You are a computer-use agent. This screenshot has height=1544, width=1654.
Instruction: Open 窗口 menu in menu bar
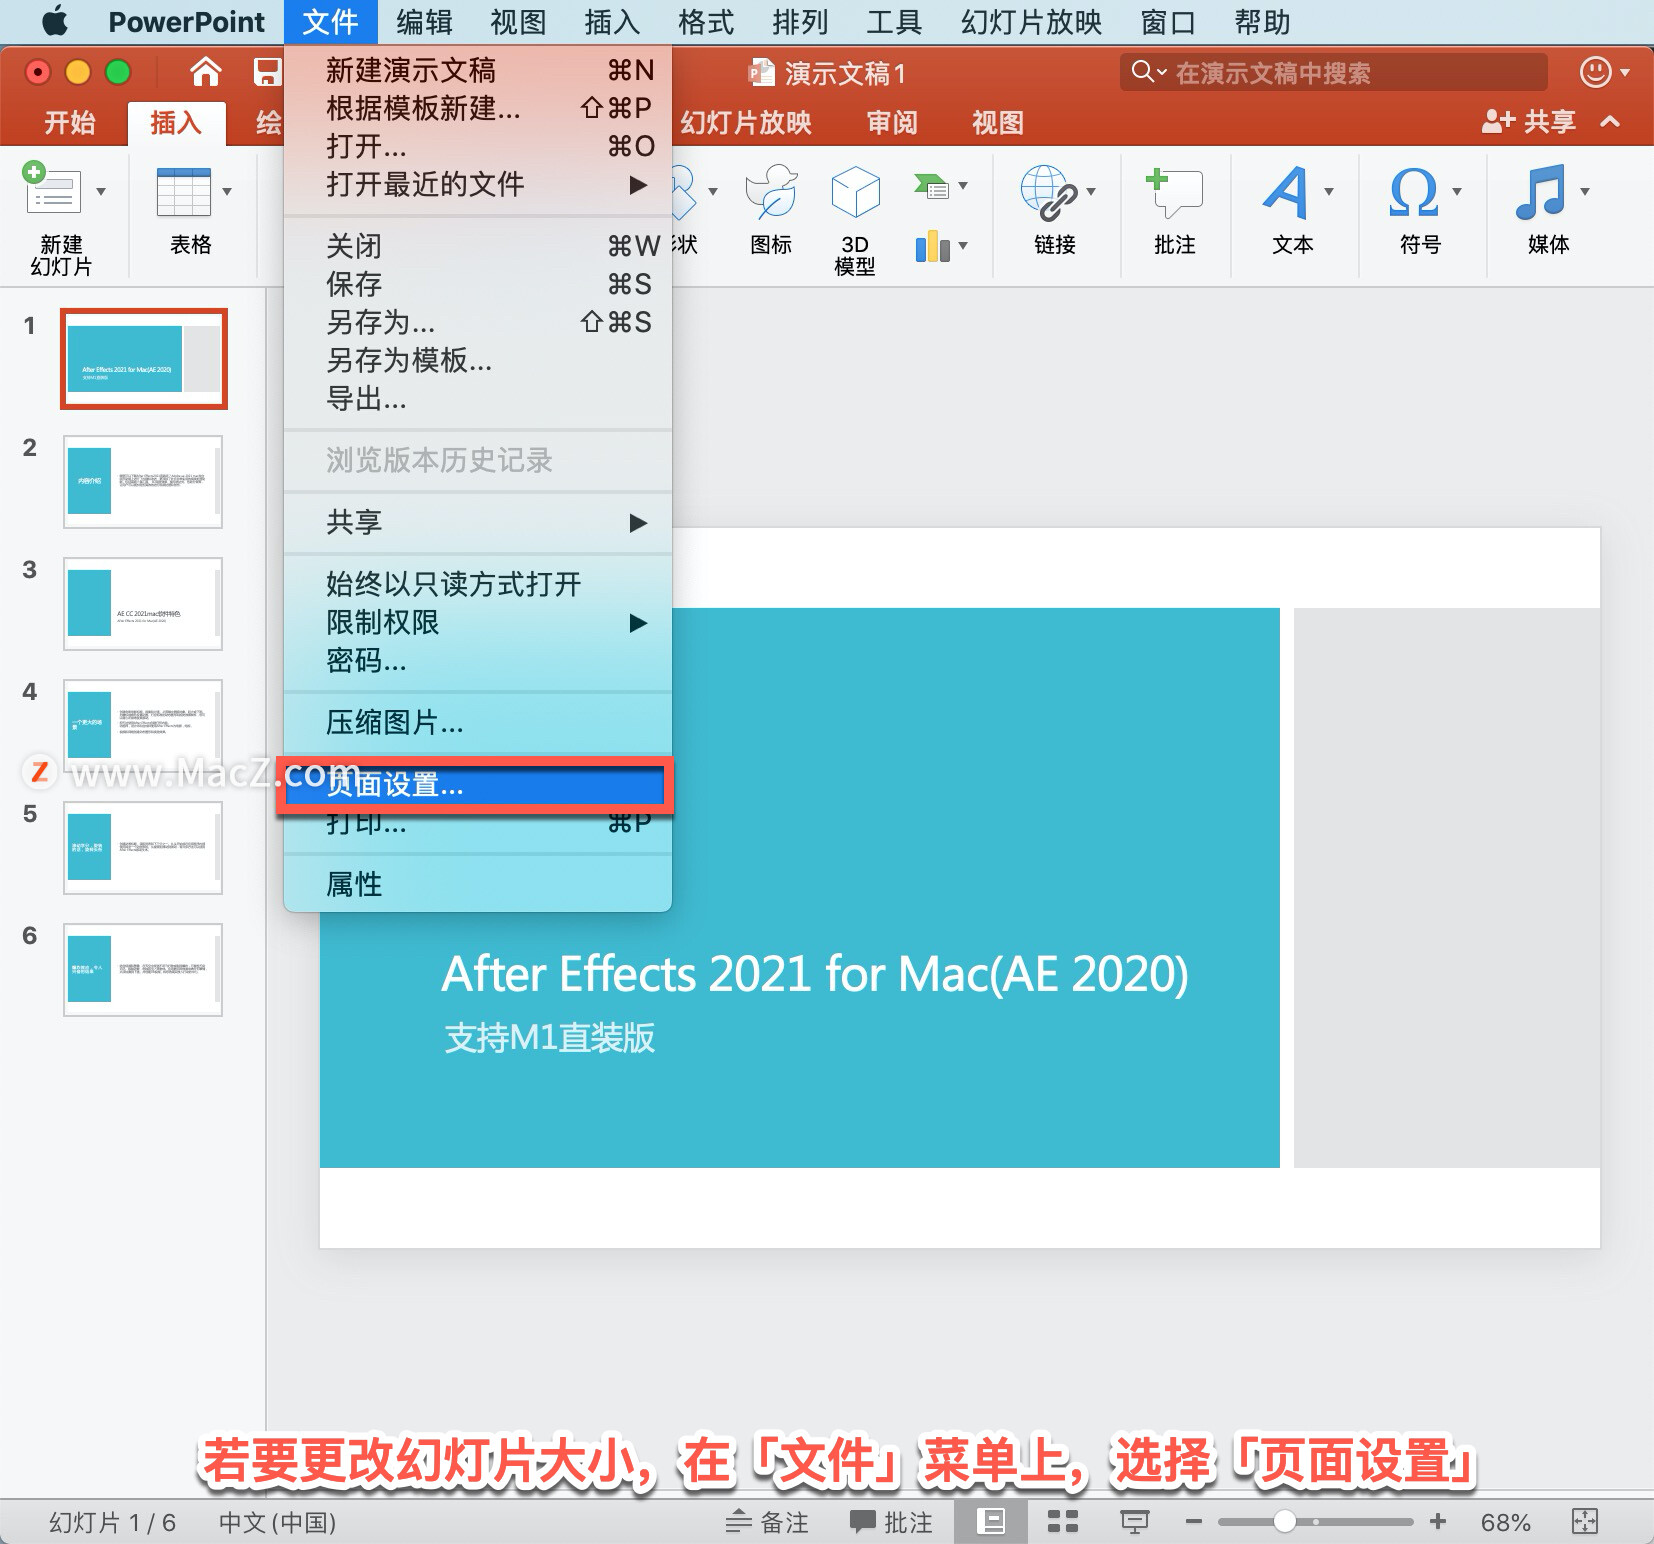(1168, 21)
